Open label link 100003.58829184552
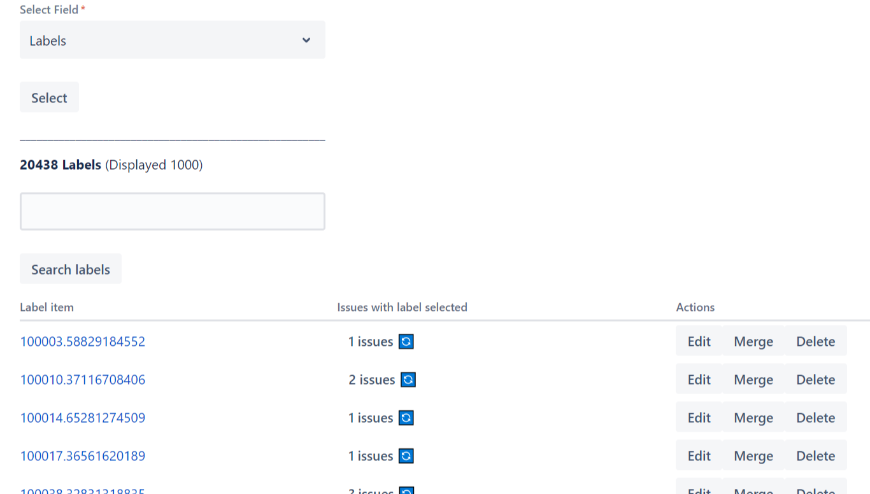This screenshot has width=870, height=494. (x=83, y=342)
